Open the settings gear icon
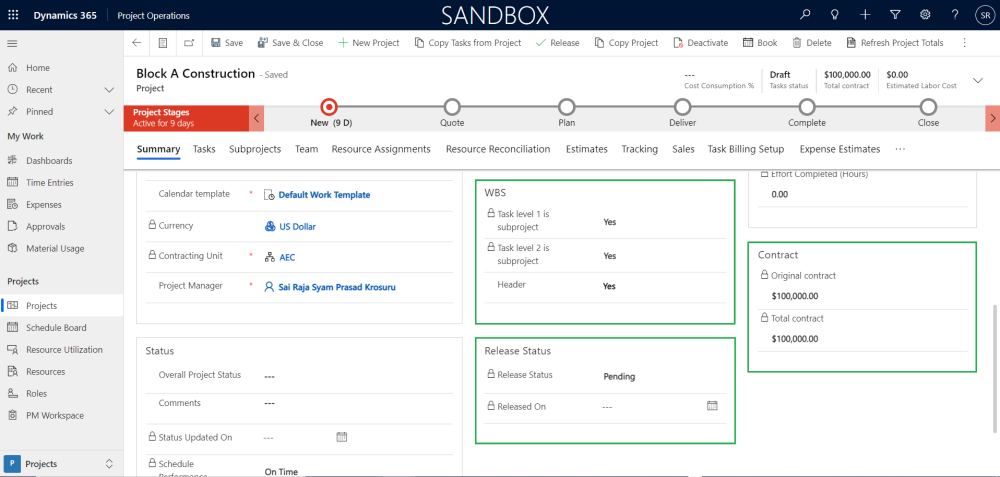 (x=925, y=15)
